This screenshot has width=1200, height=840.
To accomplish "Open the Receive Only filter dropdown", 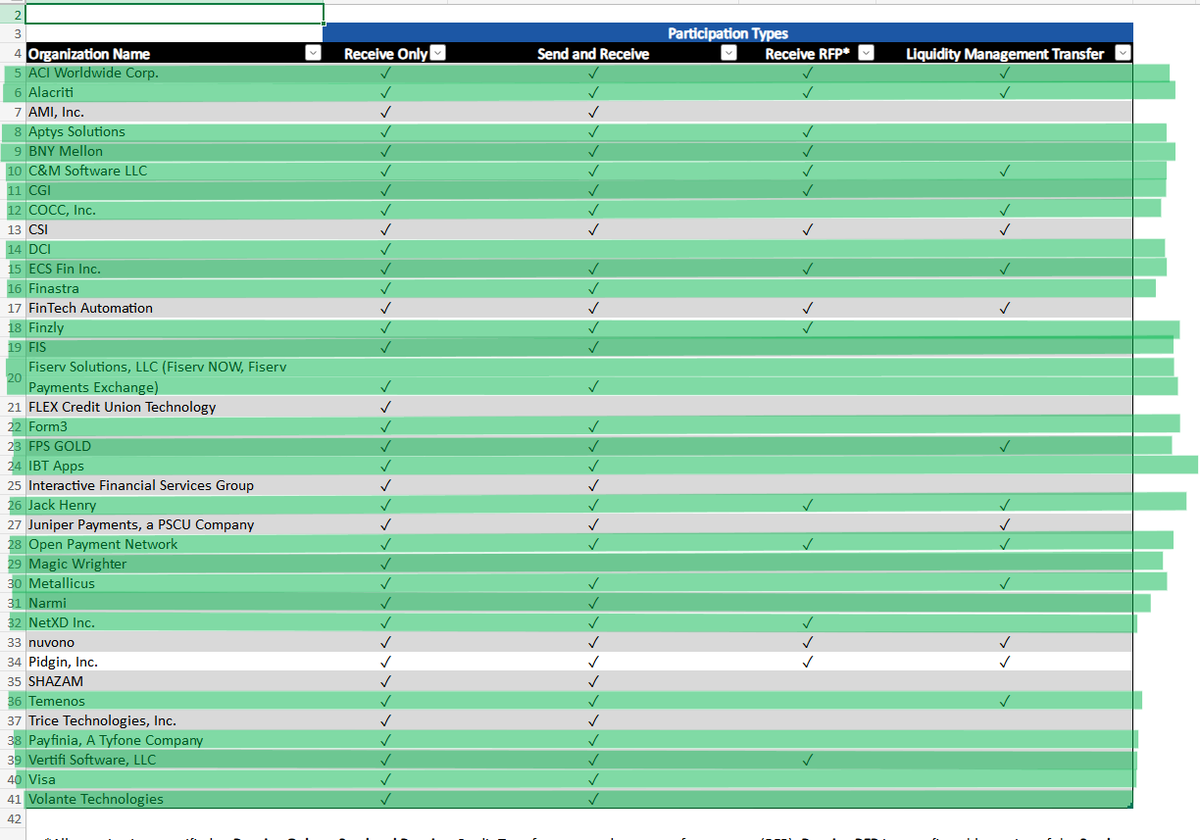I will pos(437,54).
